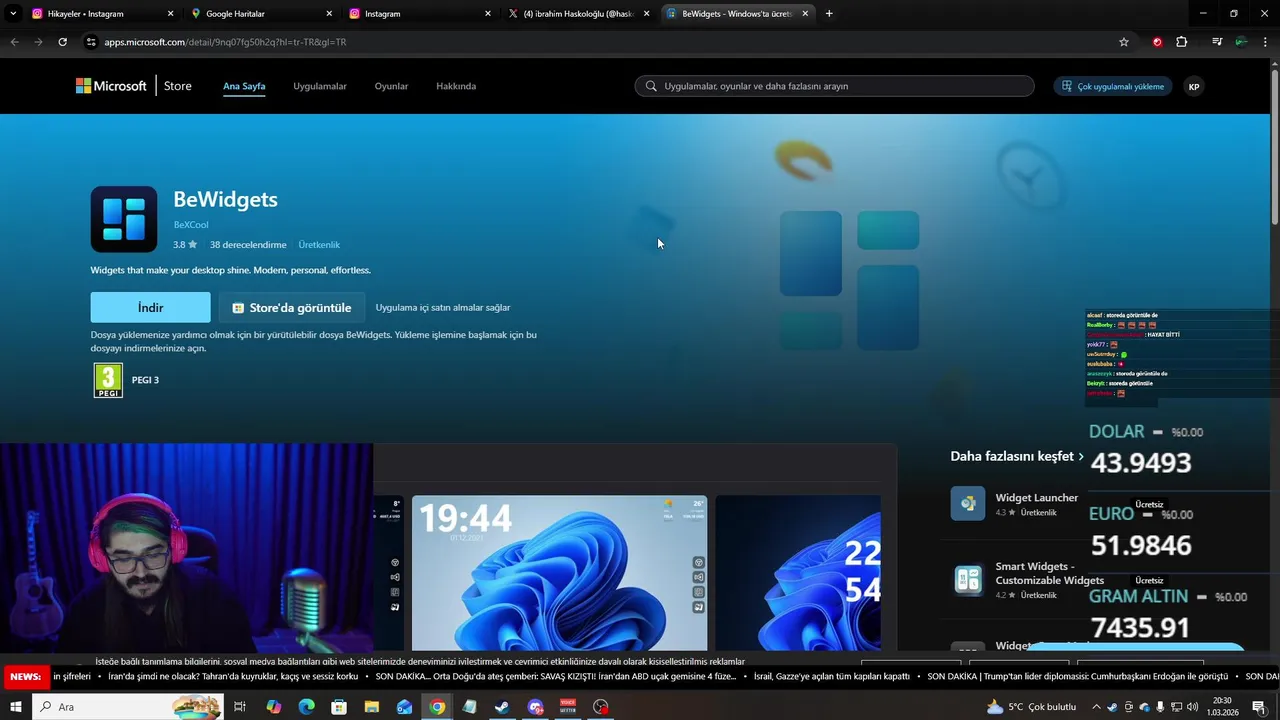This screenshot has height=720, width=1280.
Task: Open Smart Widgets - Customizable Widgets link
Action: [1049, 573]
